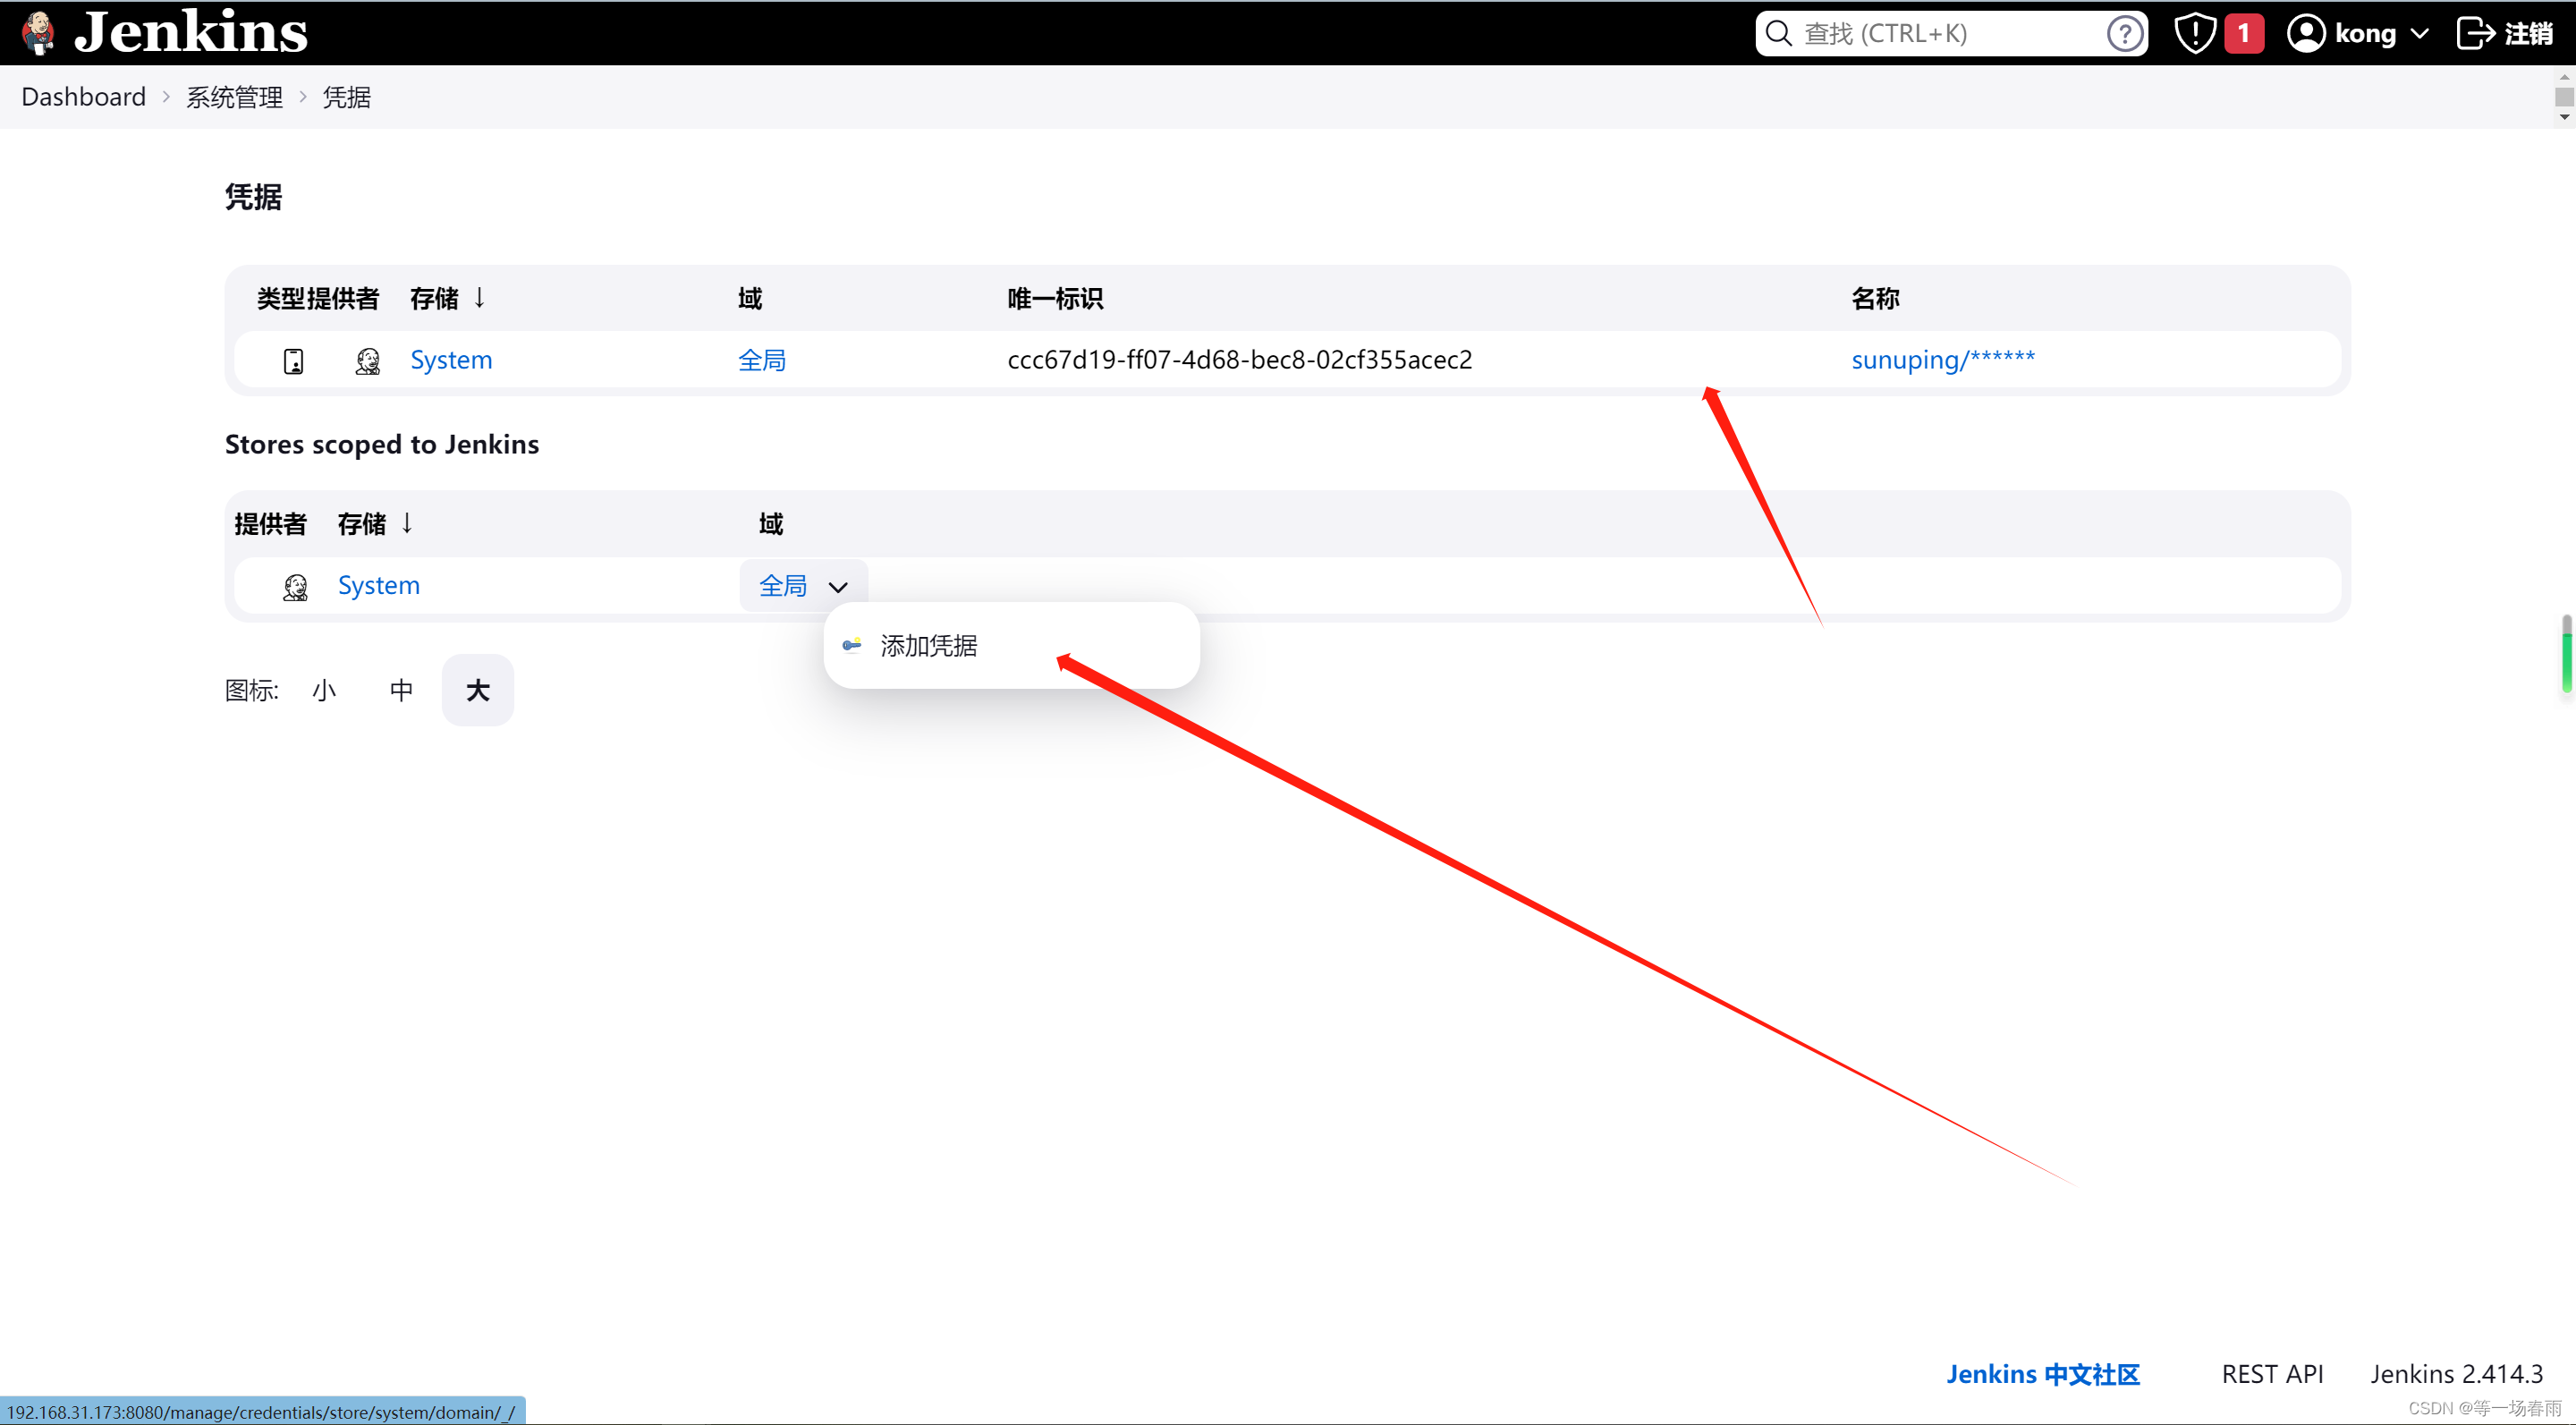The image size is (2576, 1425).
Task: Open the 全局 domain link in credentials row
Action: tap(762, 359)
